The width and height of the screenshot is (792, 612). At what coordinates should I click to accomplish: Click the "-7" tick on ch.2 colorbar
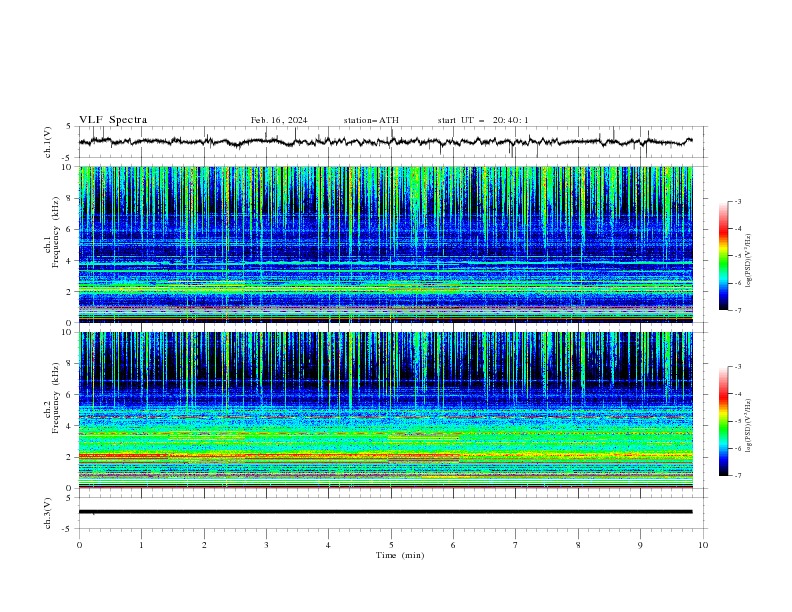tap(737, 476)
